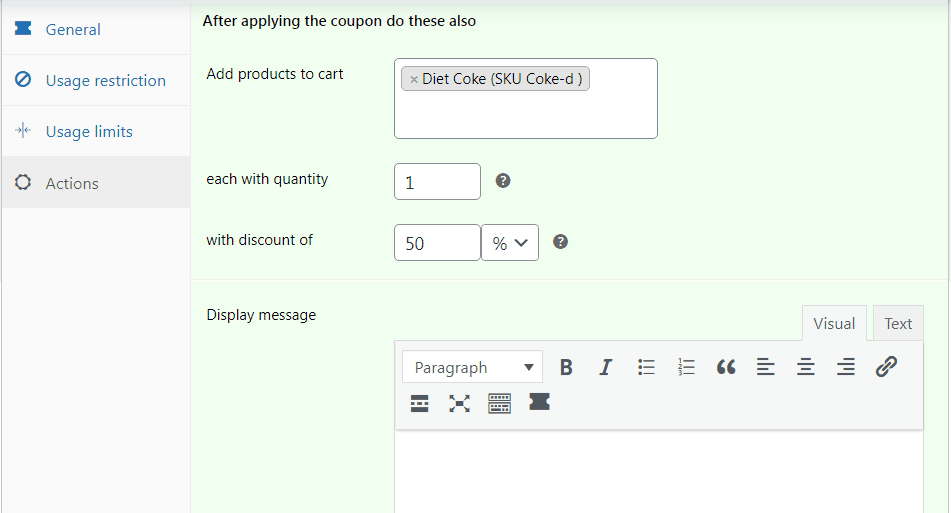
Task: Remove Diet Coke from products
Action: (414, 79)
